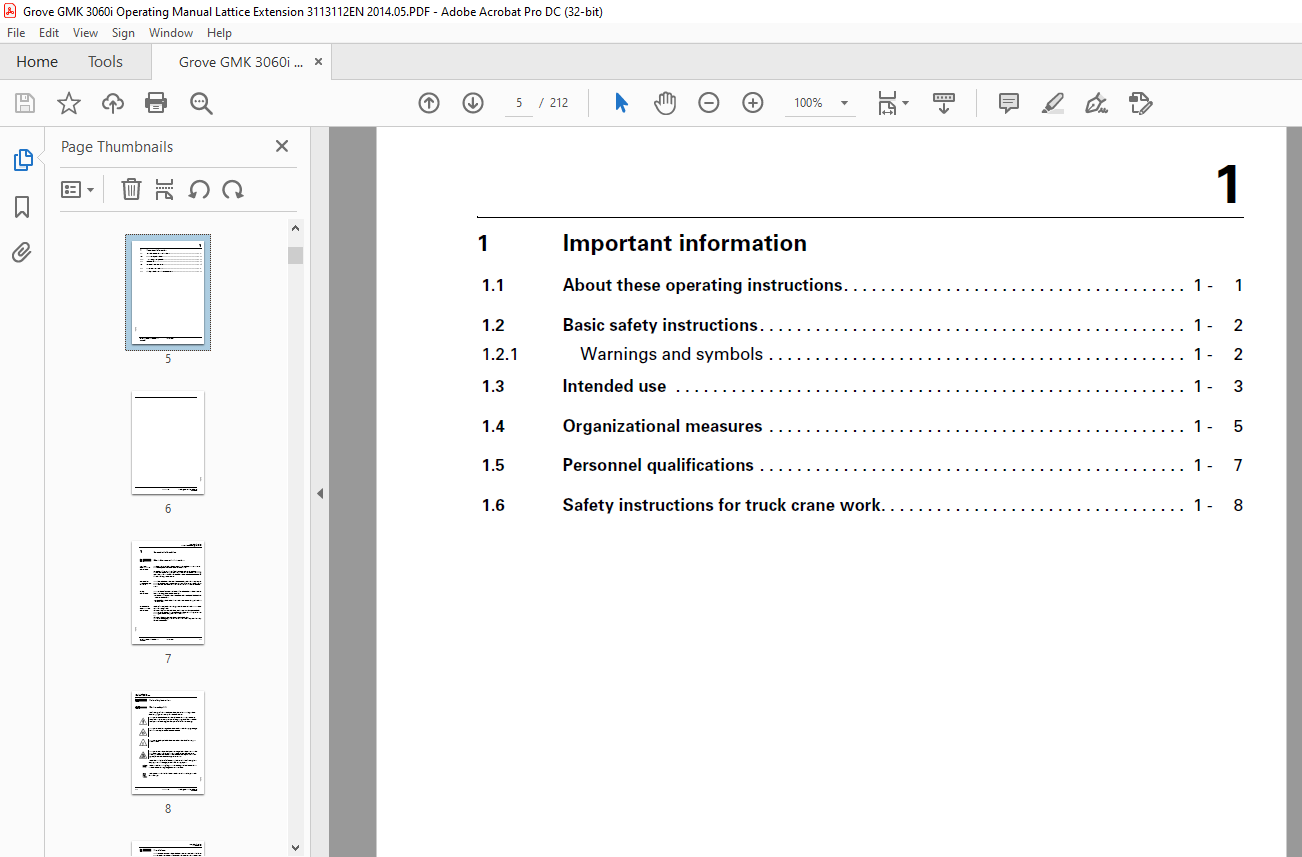Click the scrolling mode keyboard icon
Image resolution: width=1302 pixels, height=857 pixels.
point(944,103)
